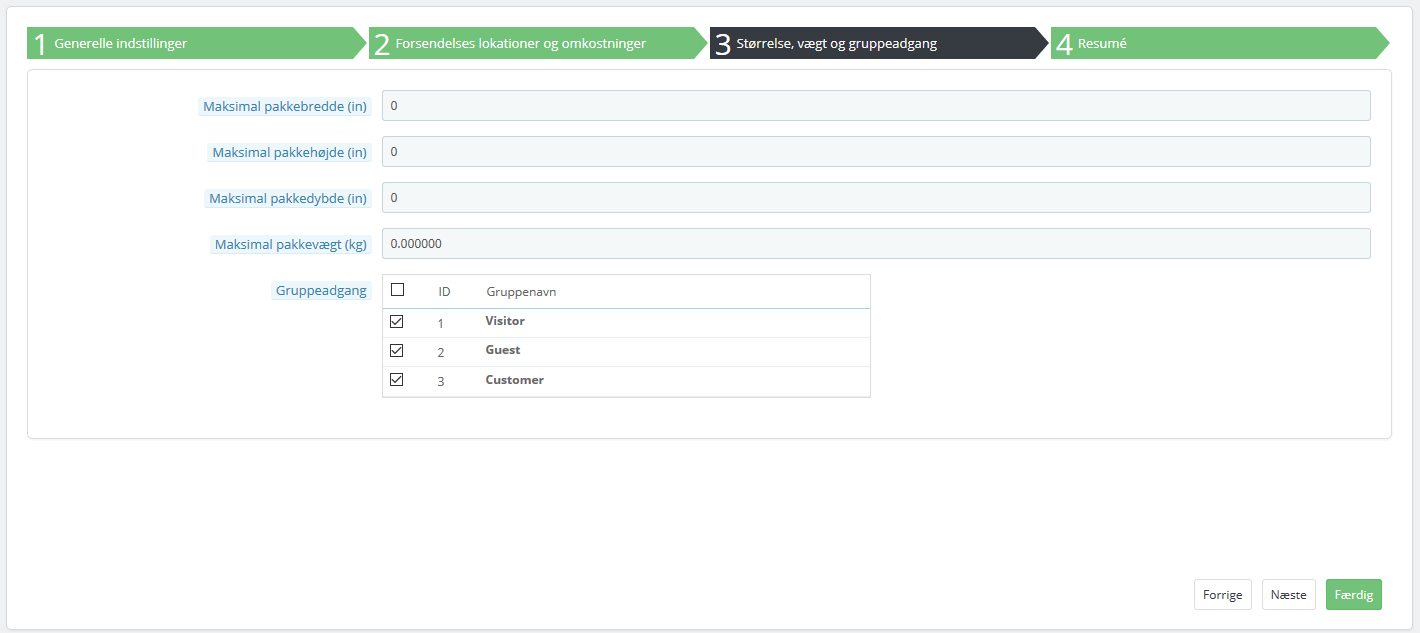Open step 2 Forsendelses lokationer og omkostninger

(x=539, y=44)
